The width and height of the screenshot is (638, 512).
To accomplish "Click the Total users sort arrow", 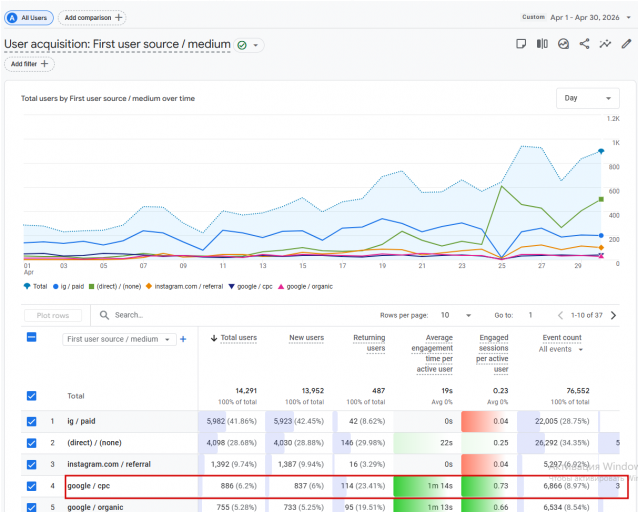I will (x=214, y=338).
